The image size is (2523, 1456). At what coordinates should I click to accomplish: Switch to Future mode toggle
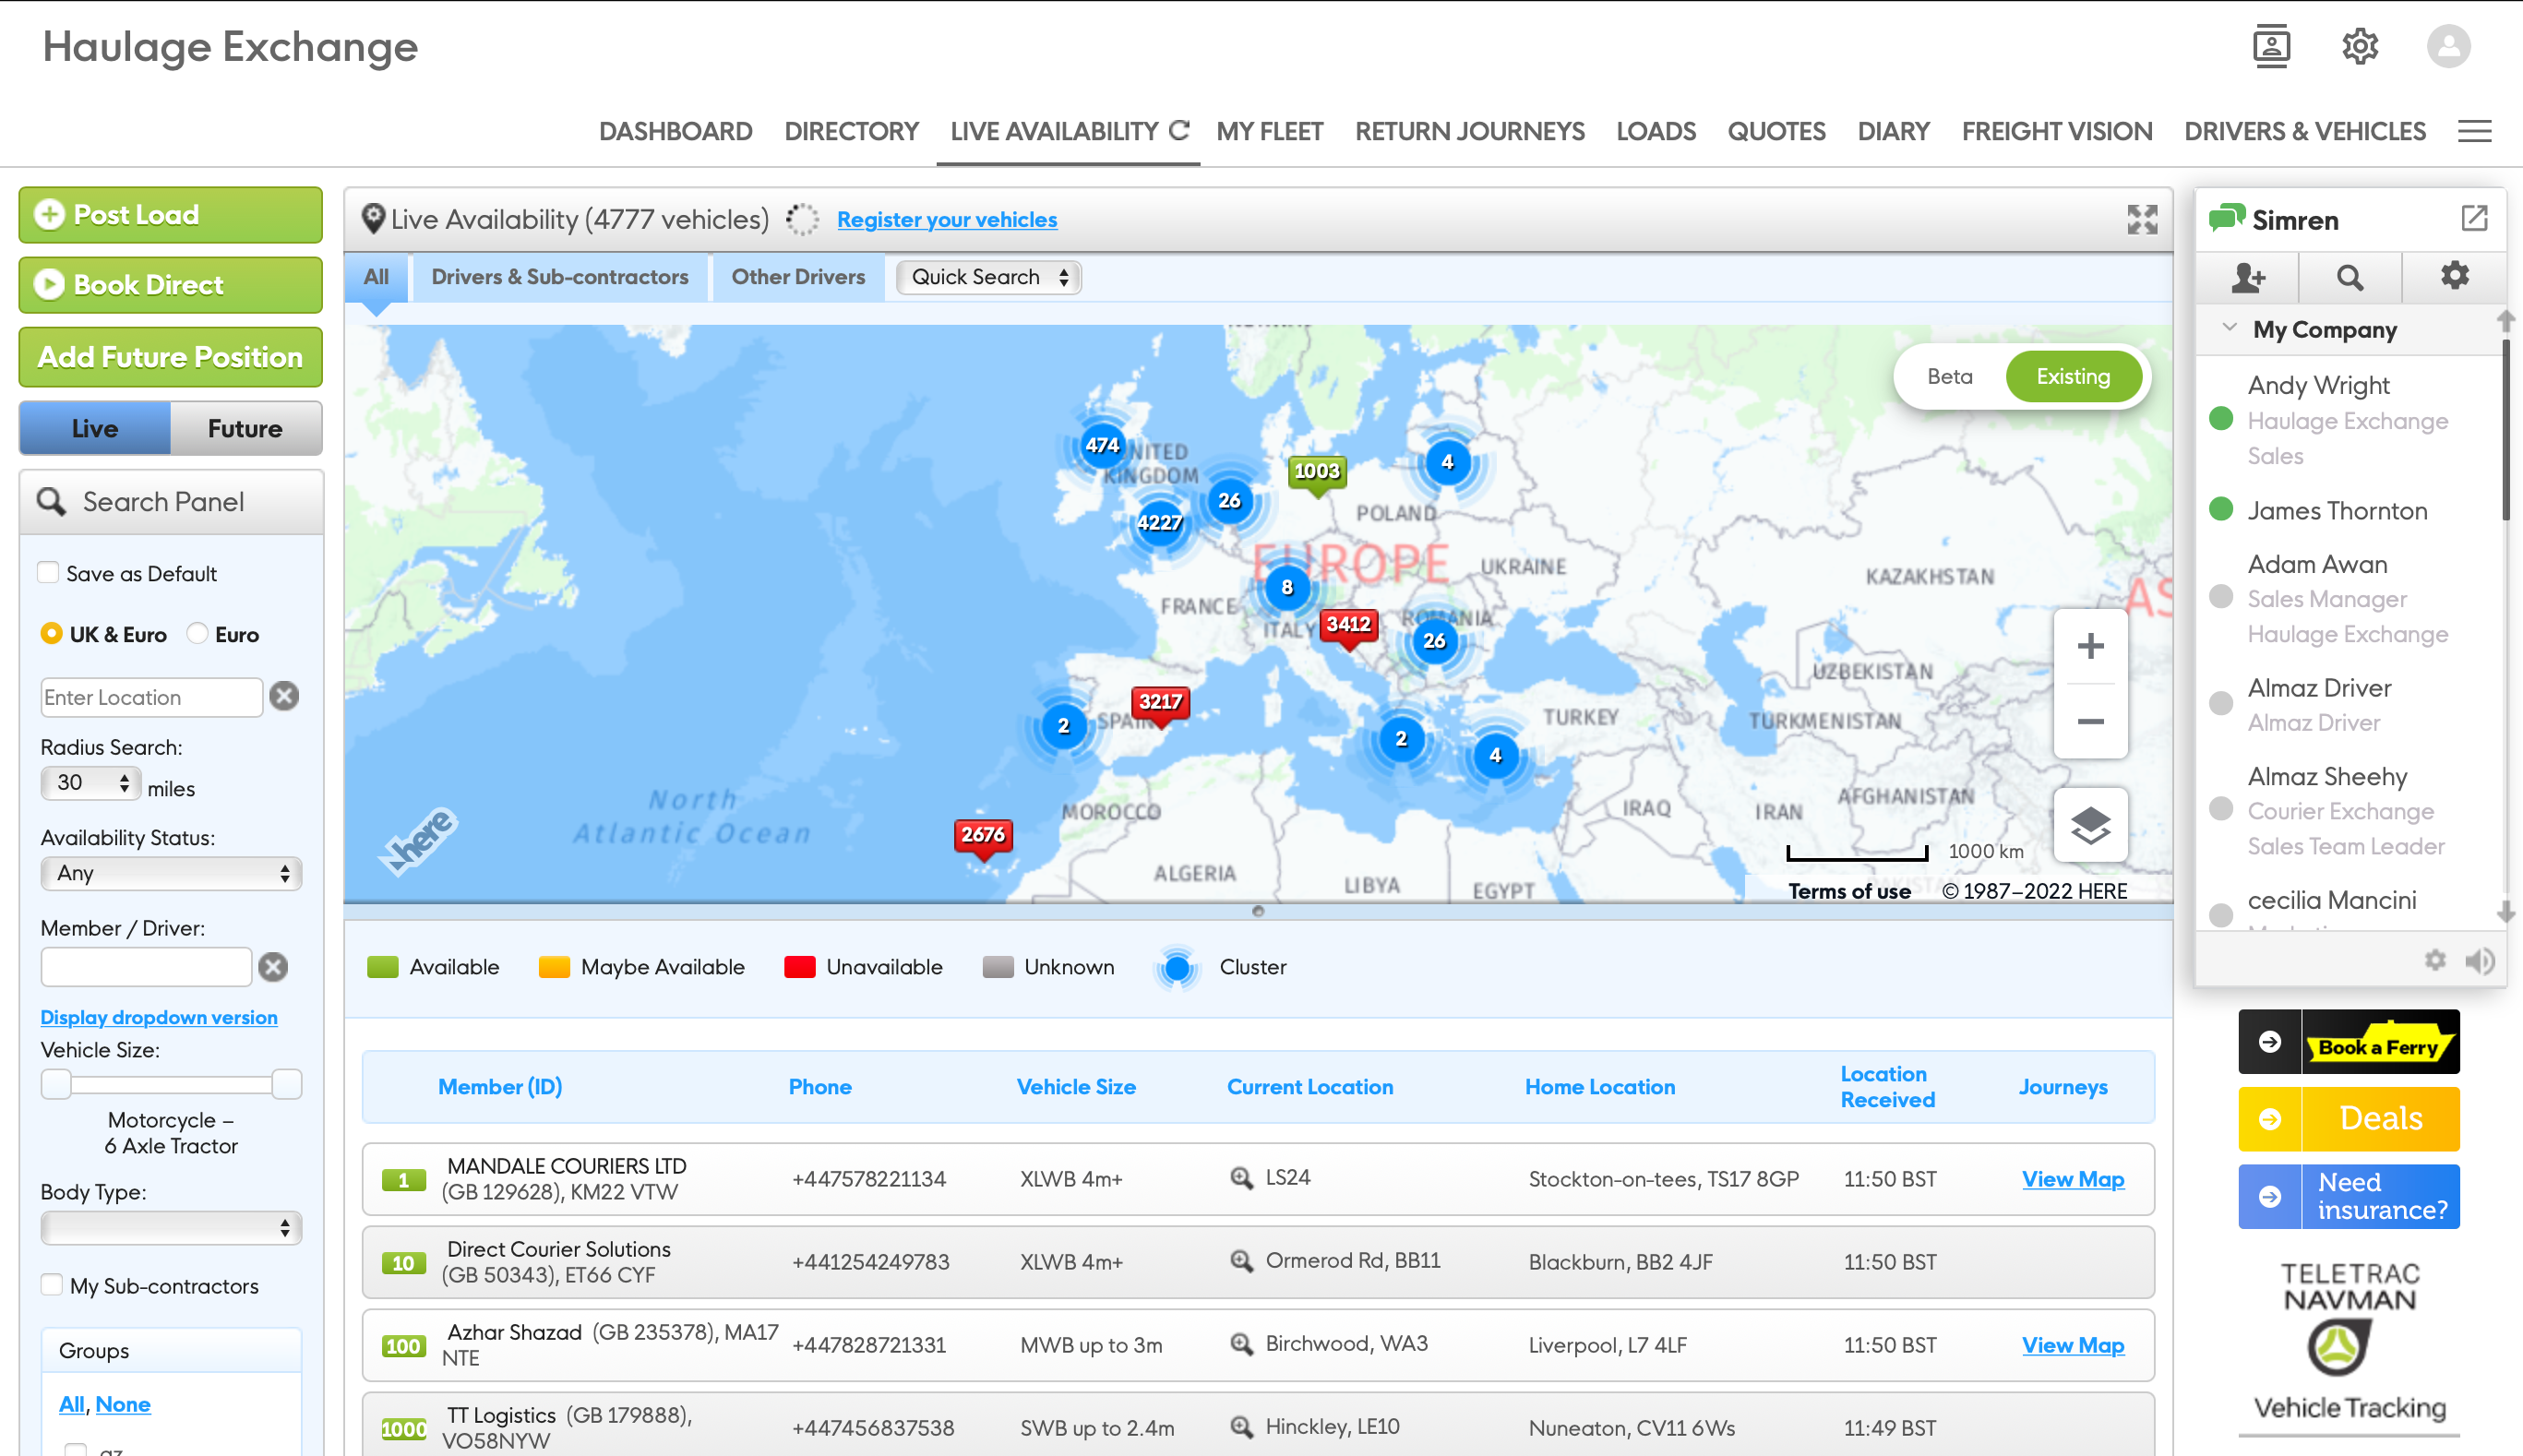point(245,428)
